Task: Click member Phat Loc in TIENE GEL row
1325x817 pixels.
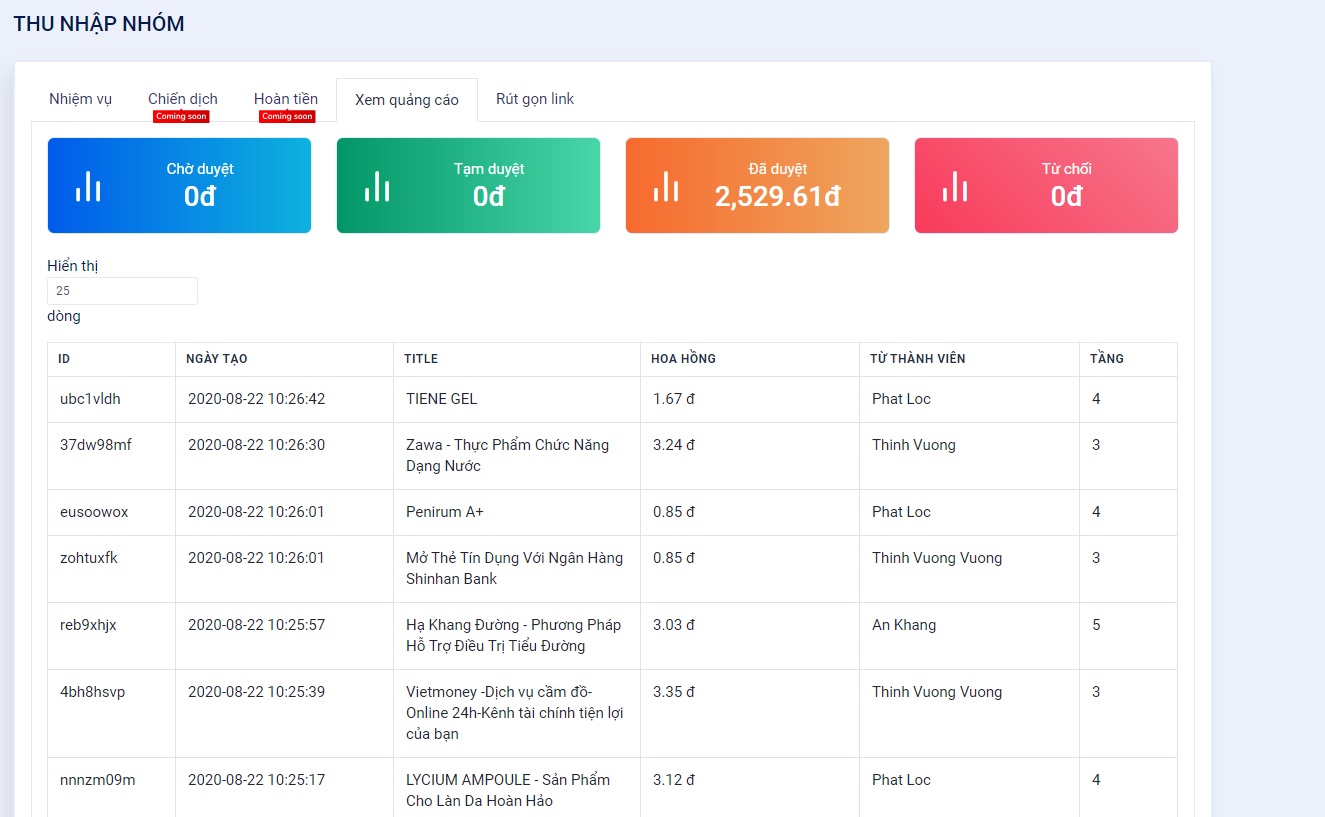Action: coord(901,399)
